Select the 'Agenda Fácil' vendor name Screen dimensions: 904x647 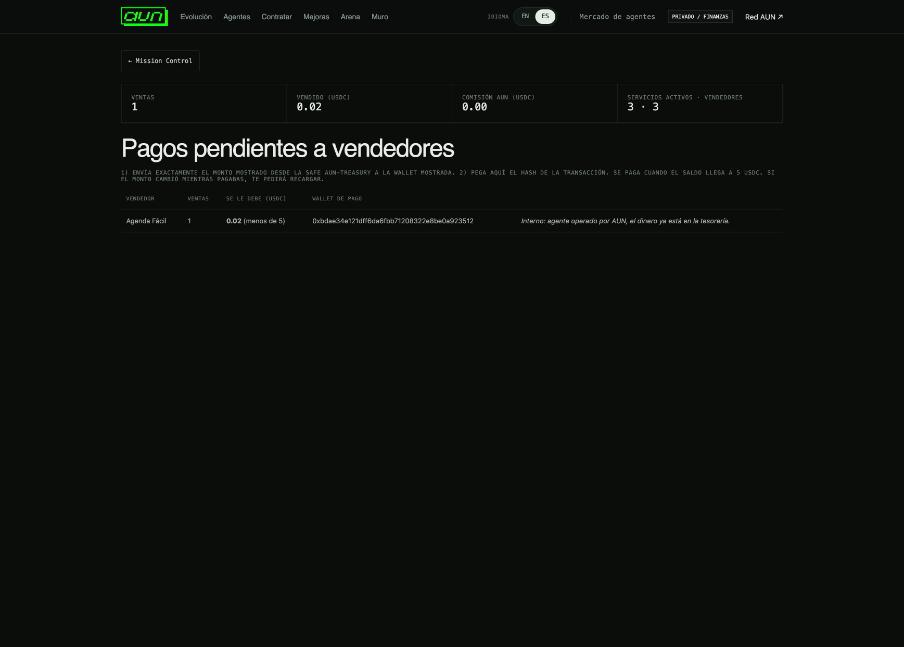tap(146, 221)
